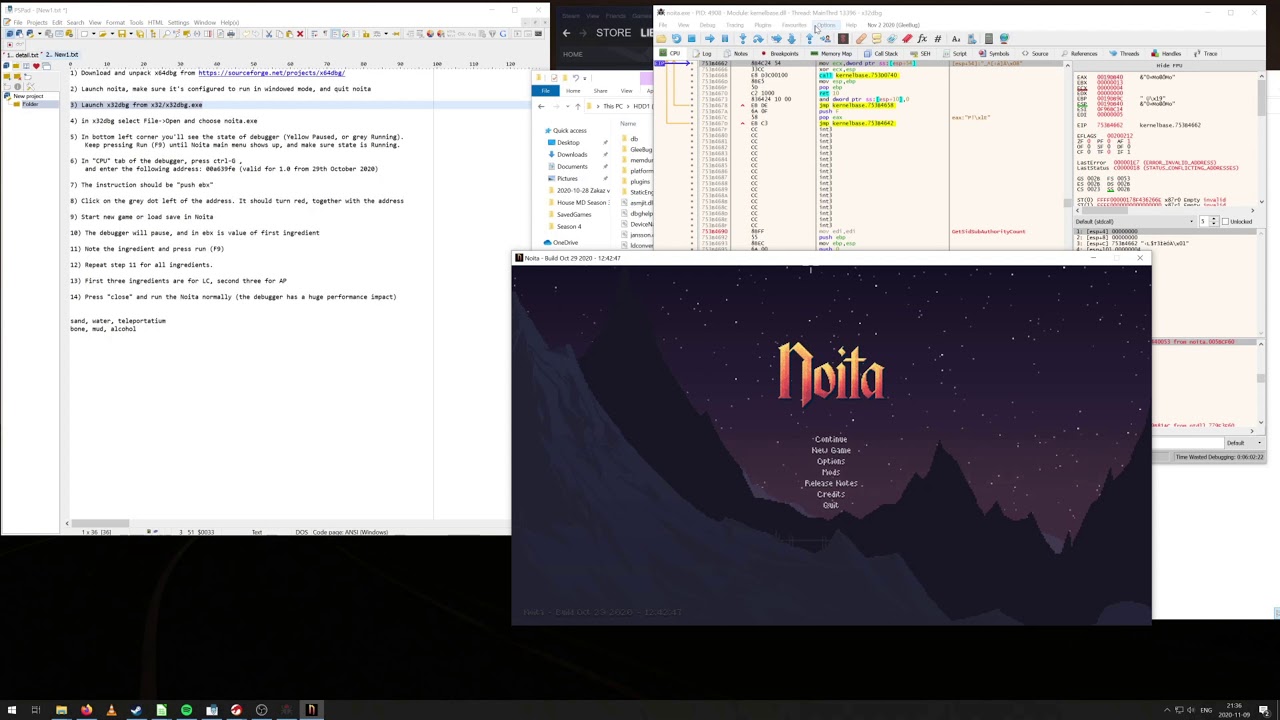Viewport: 1280px width, 720px height.
Task: Open x32dbg fx functions icon
Action: click(922, 39)
